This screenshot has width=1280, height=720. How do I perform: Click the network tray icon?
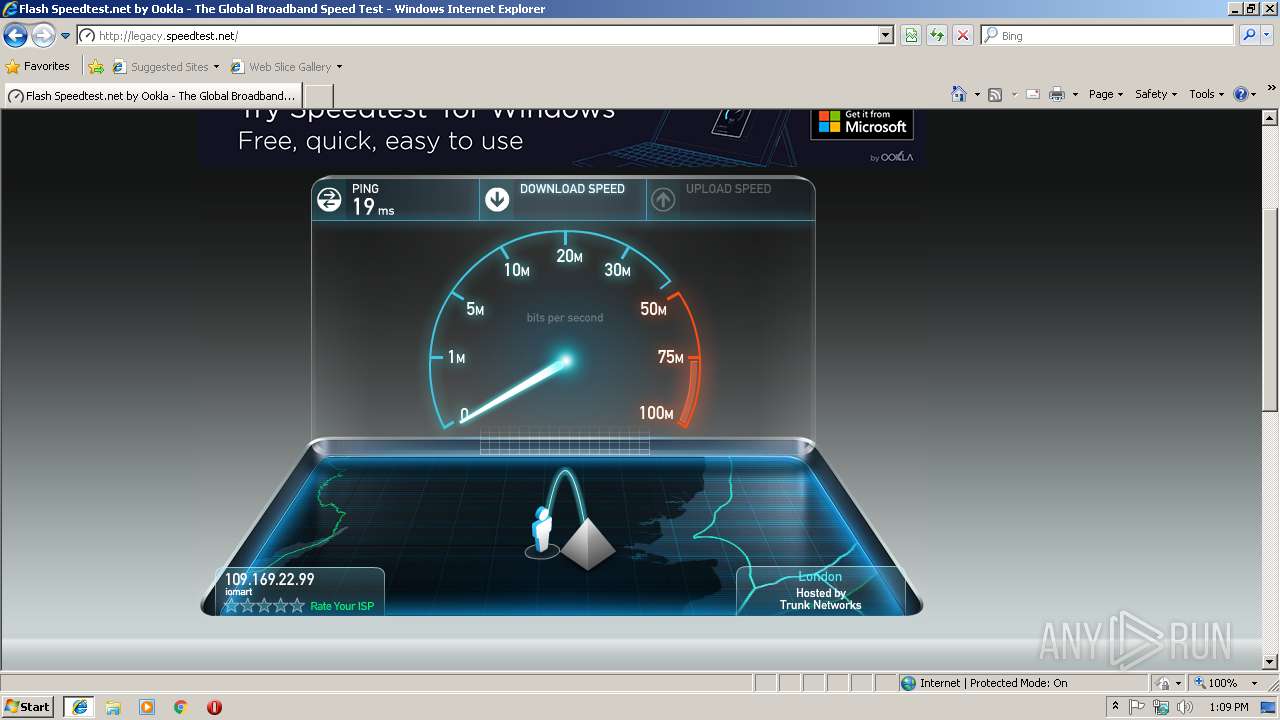coord(1161,707)
